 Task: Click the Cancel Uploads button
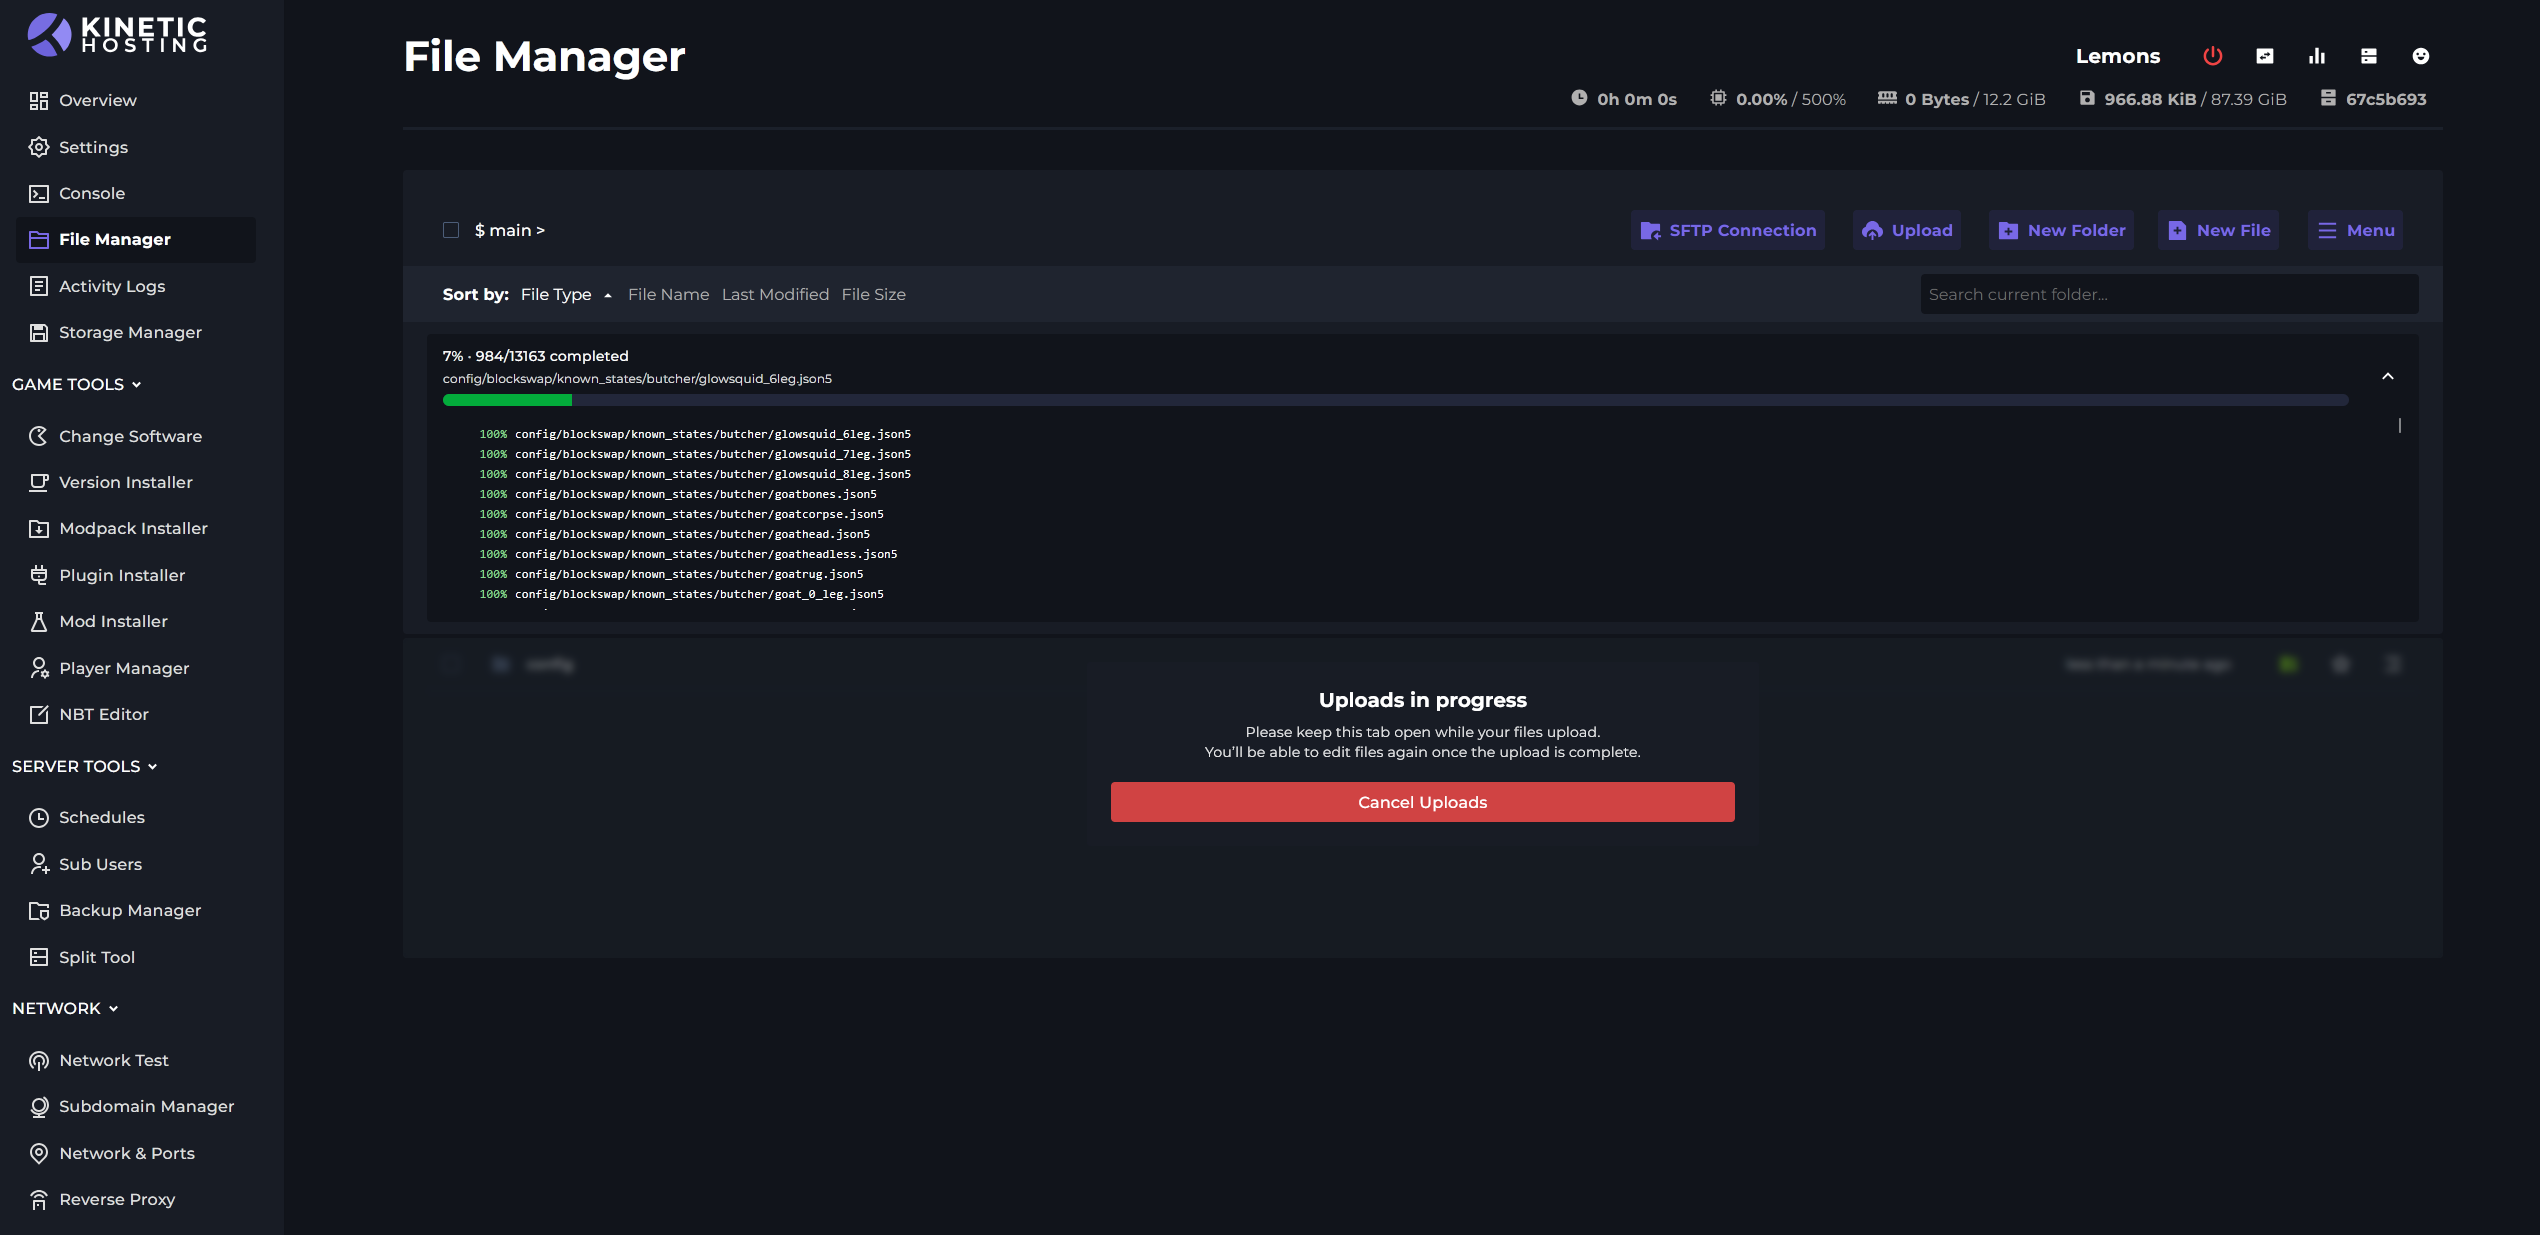point(1422,802)
